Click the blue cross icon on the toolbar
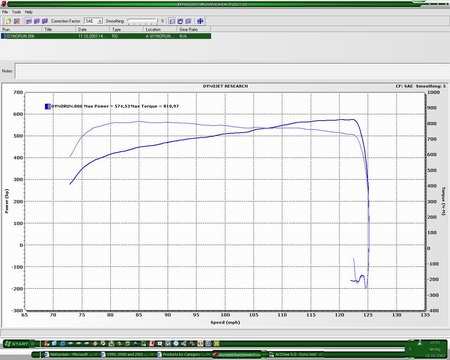 click(x=200, y=21)
